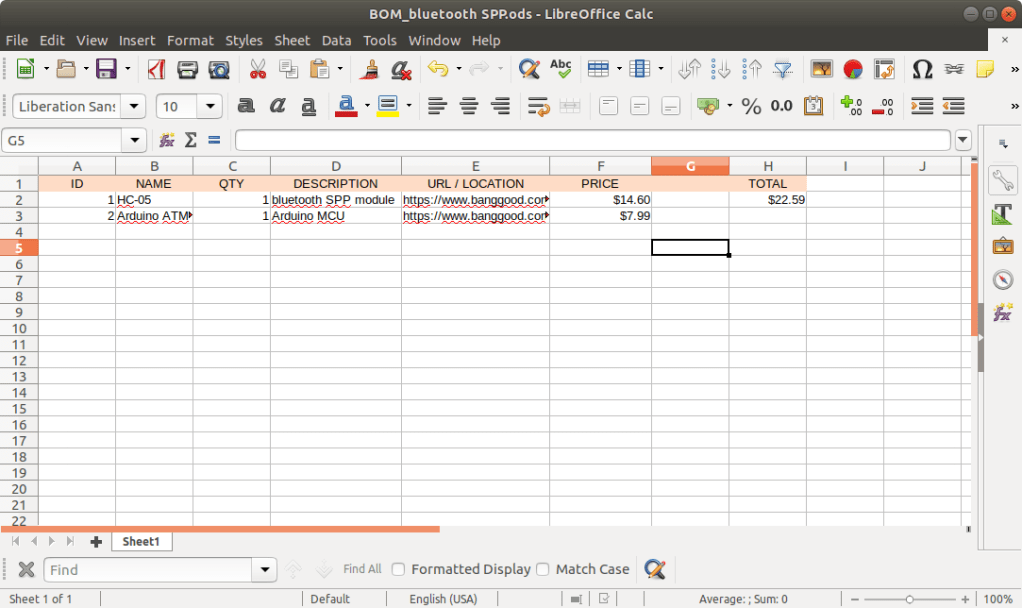This screenshot has height=608, width=1022.
Task: Click the Cut scissors icon
Action: click(257, 69)
